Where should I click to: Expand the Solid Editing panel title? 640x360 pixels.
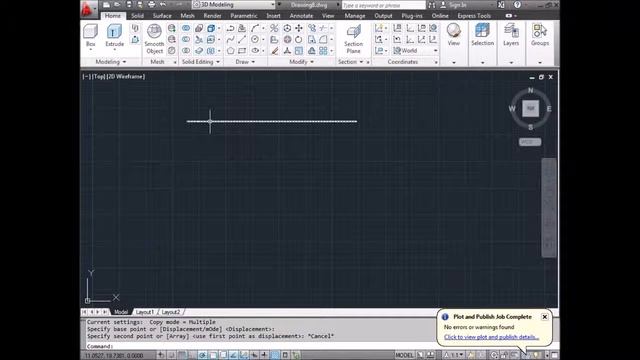click(201, 62)
